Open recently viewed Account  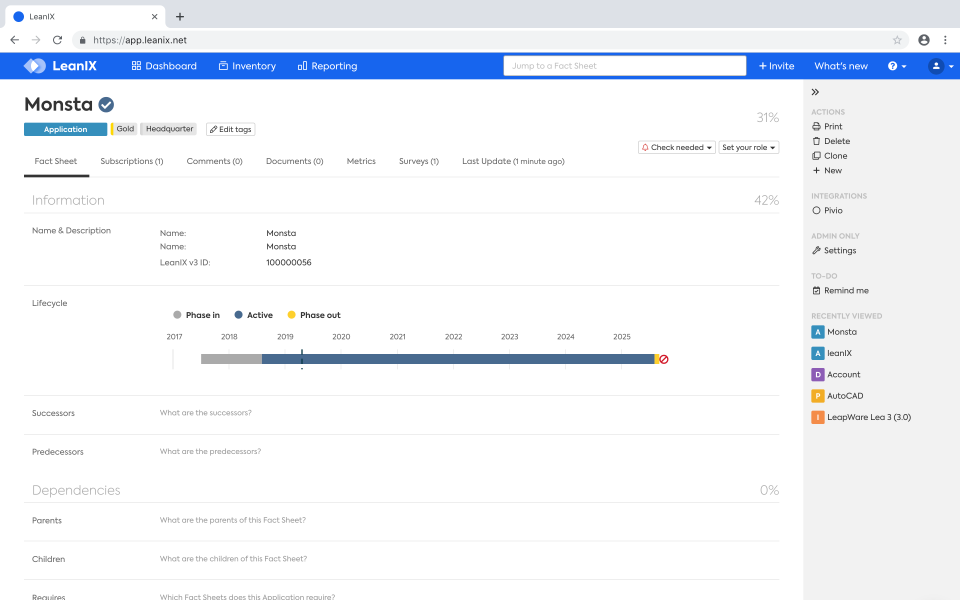coord(836,375)
